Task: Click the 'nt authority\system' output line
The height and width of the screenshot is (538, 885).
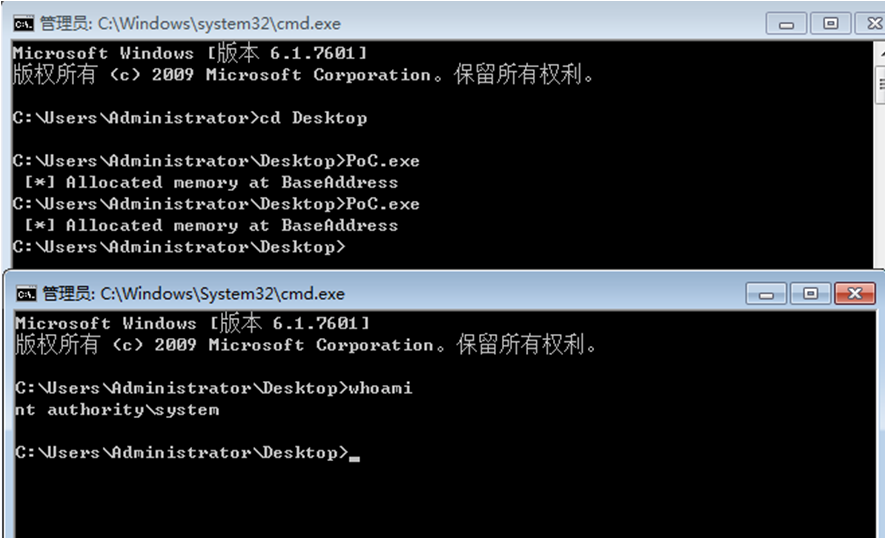Action: tap(117, 410)
